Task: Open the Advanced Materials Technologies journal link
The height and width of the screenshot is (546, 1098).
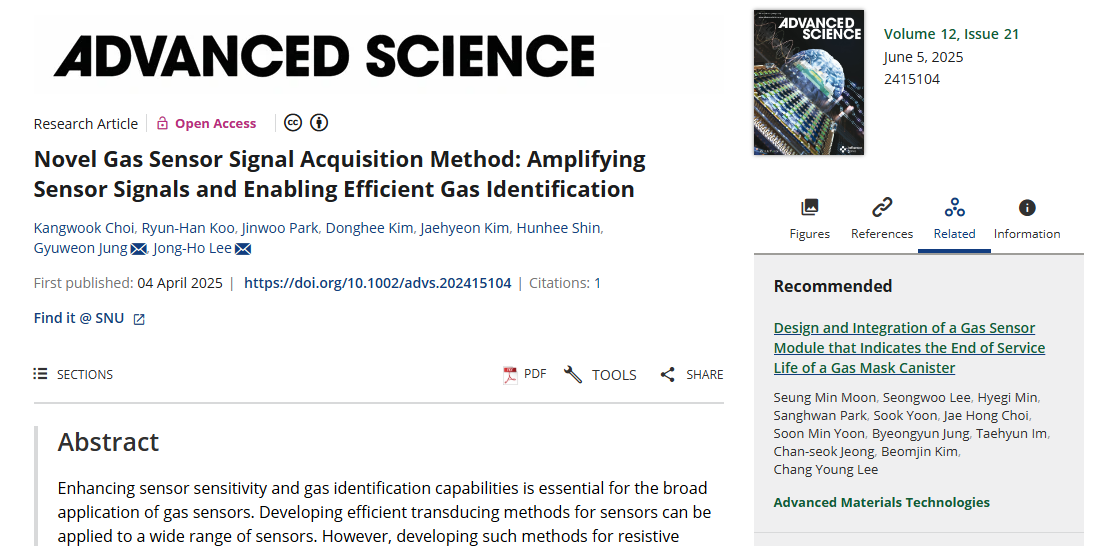Action: (x=881, y=502)
